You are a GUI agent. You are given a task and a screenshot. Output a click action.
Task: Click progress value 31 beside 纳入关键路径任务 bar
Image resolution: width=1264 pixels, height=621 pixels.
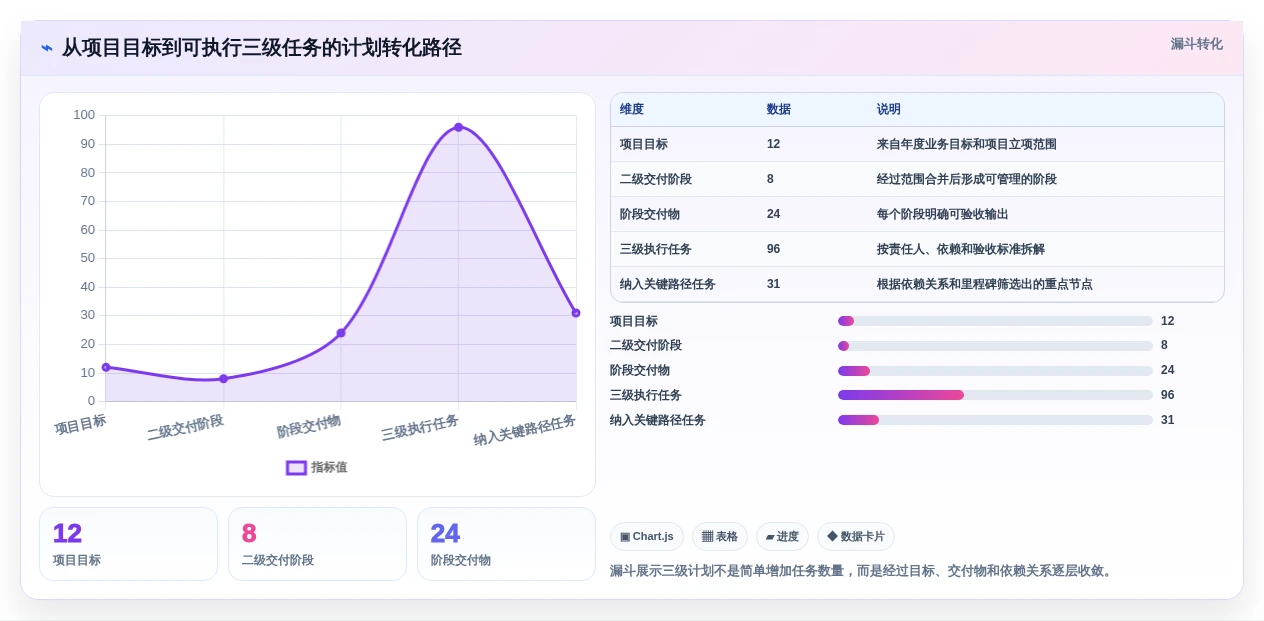(x=1168, y=420)
